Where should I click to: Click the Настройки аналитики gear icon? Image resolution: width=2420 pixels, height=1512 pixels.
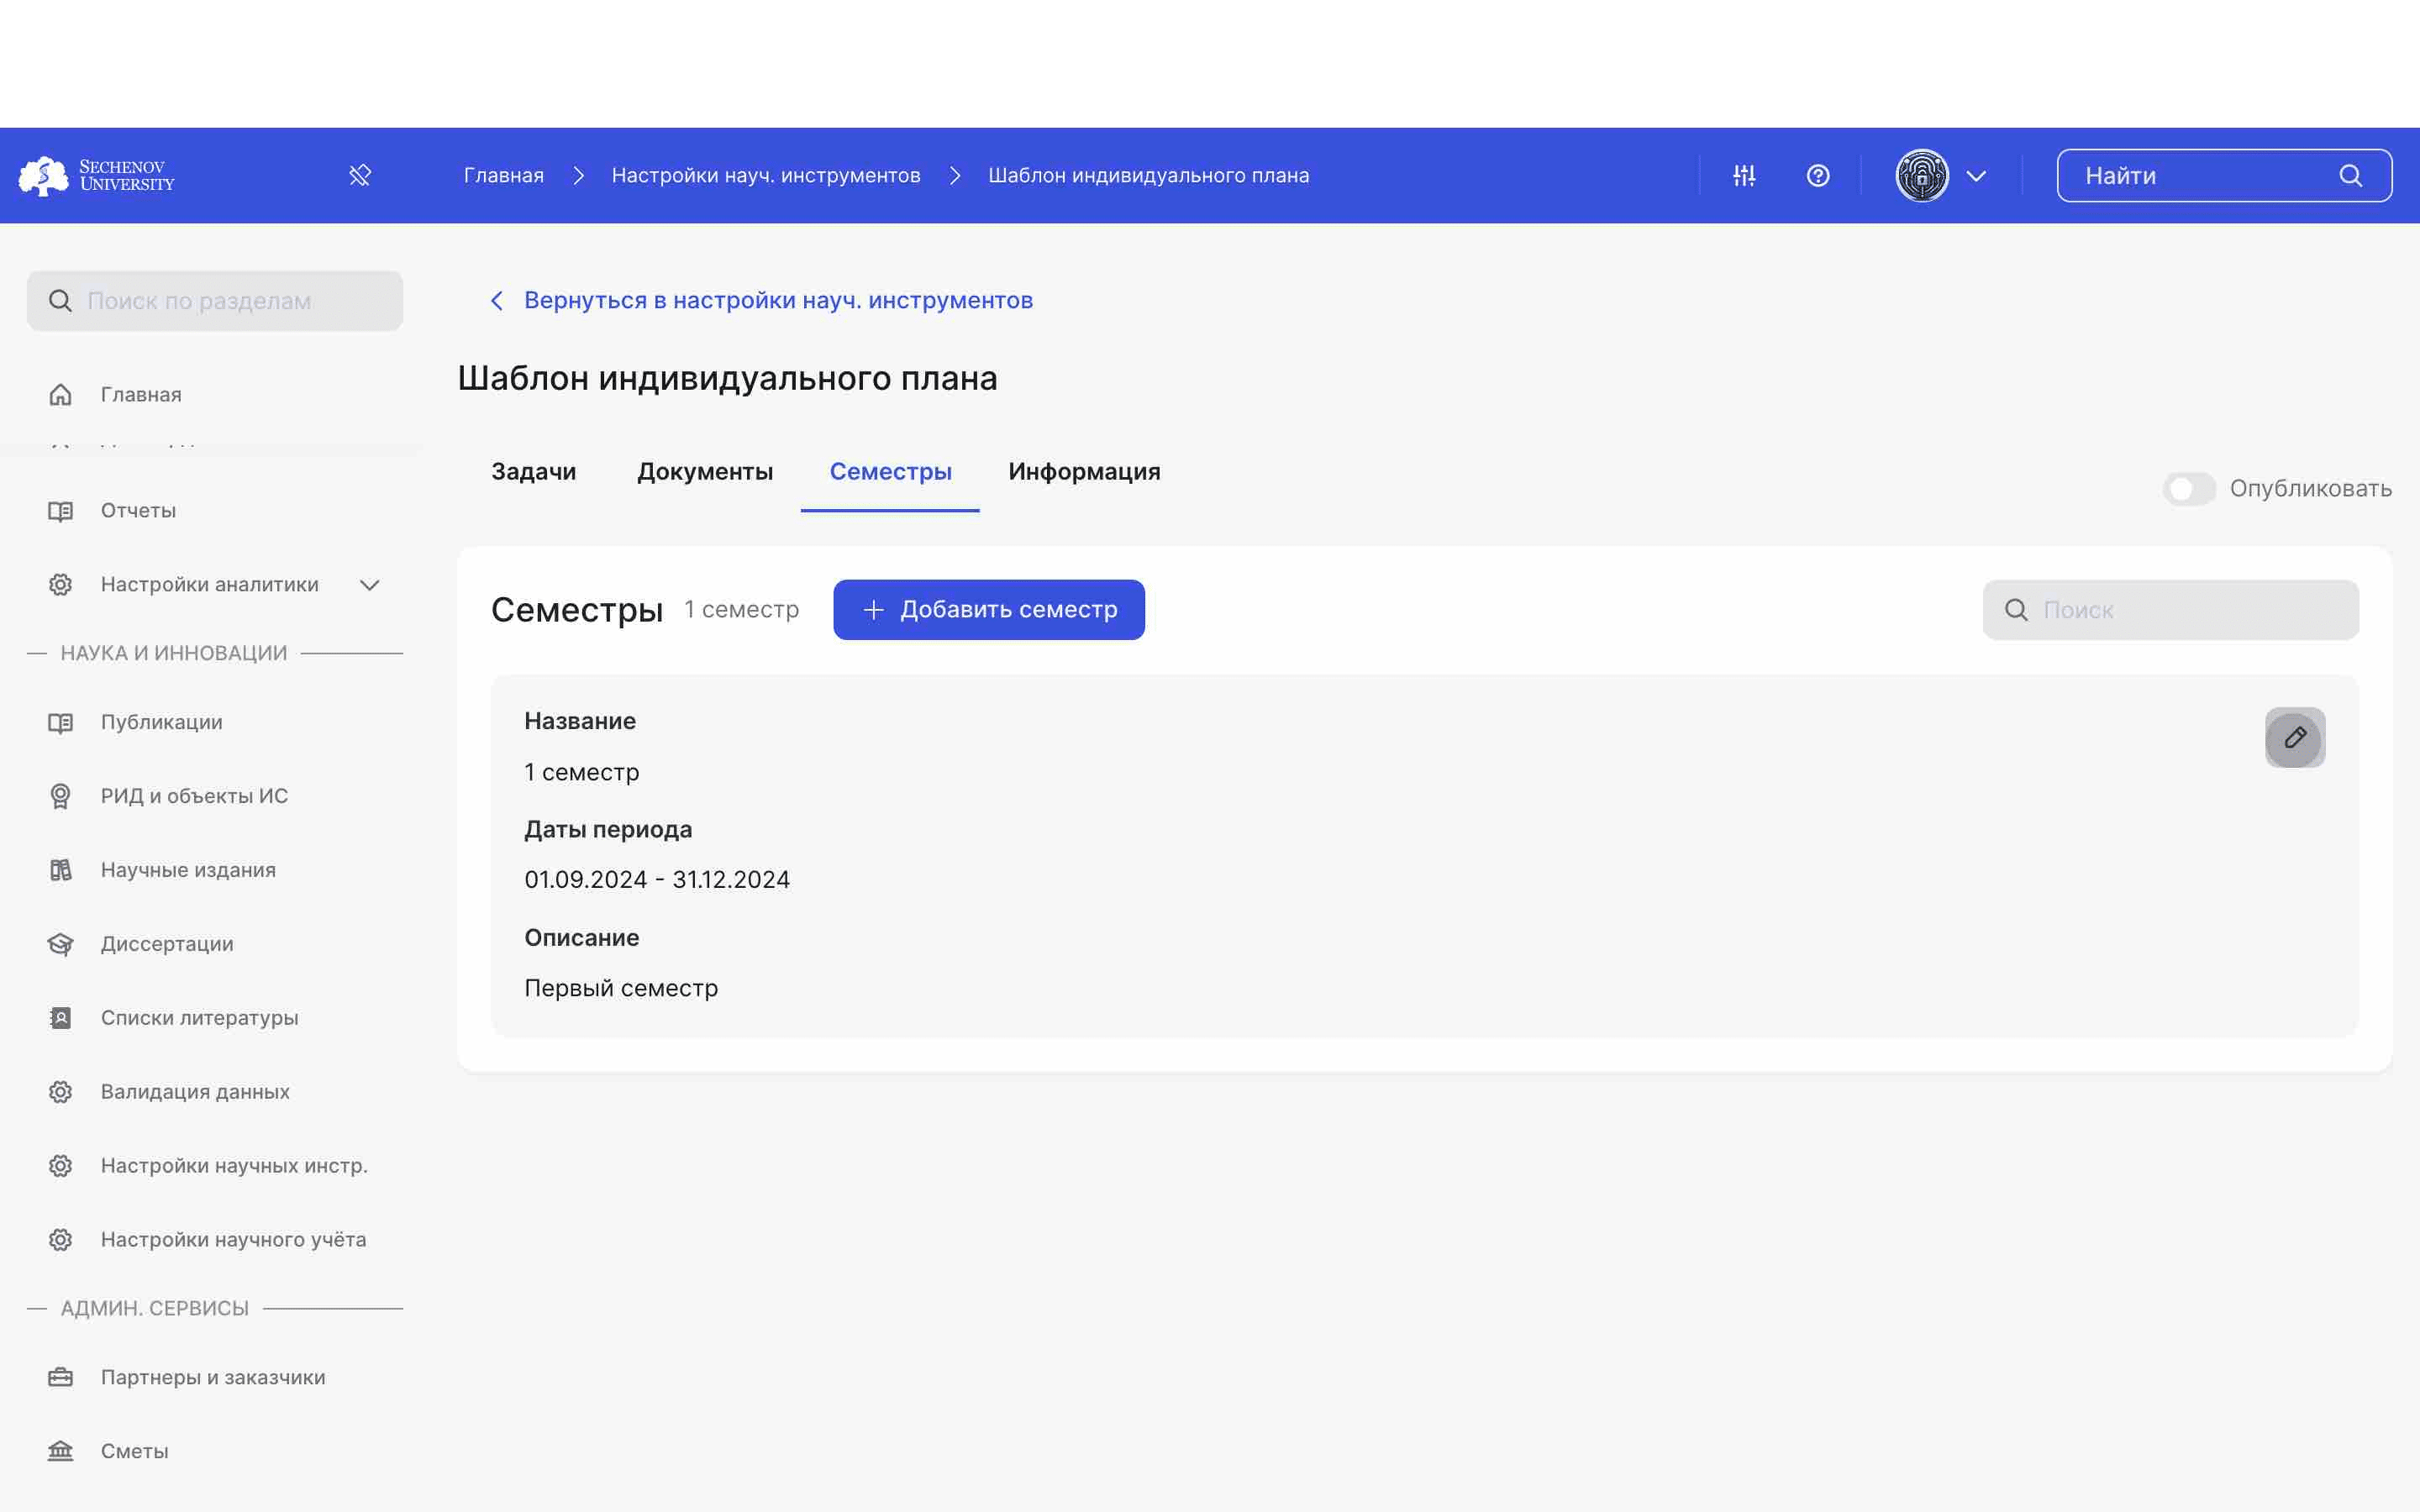pos(60,584)
